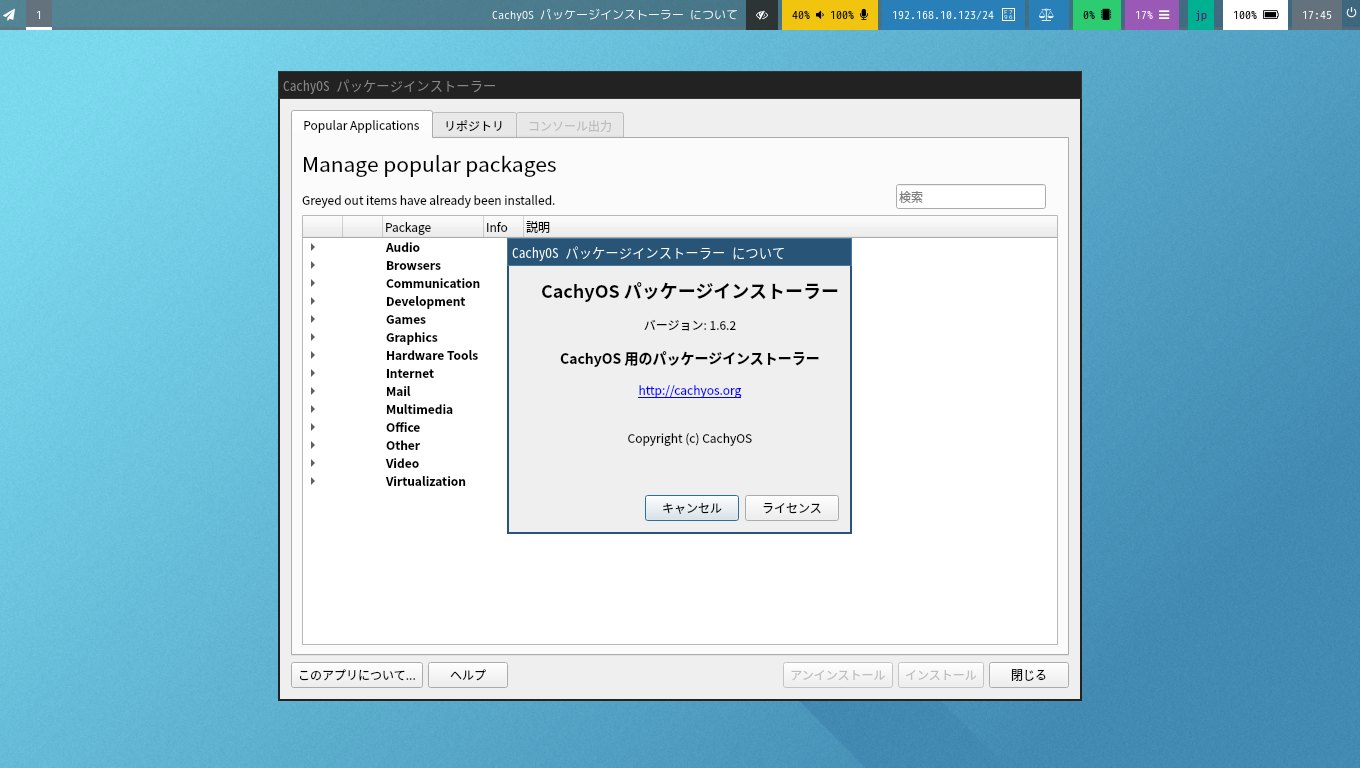Expand the Audio category
Image resolution: width=1360 pixels, height=768 pixels.
[x=313, y=247]
